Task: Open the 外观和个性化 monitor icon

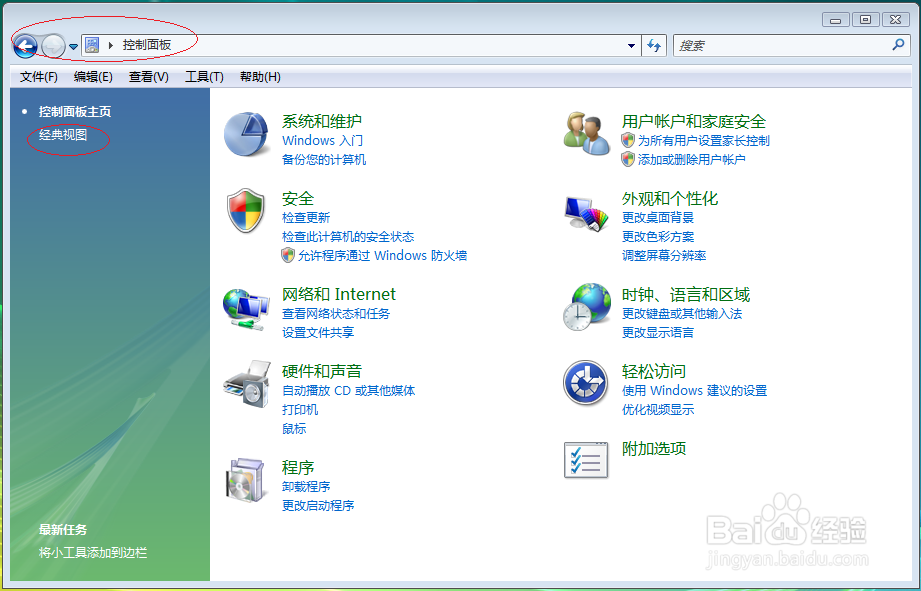Action: 586,213
